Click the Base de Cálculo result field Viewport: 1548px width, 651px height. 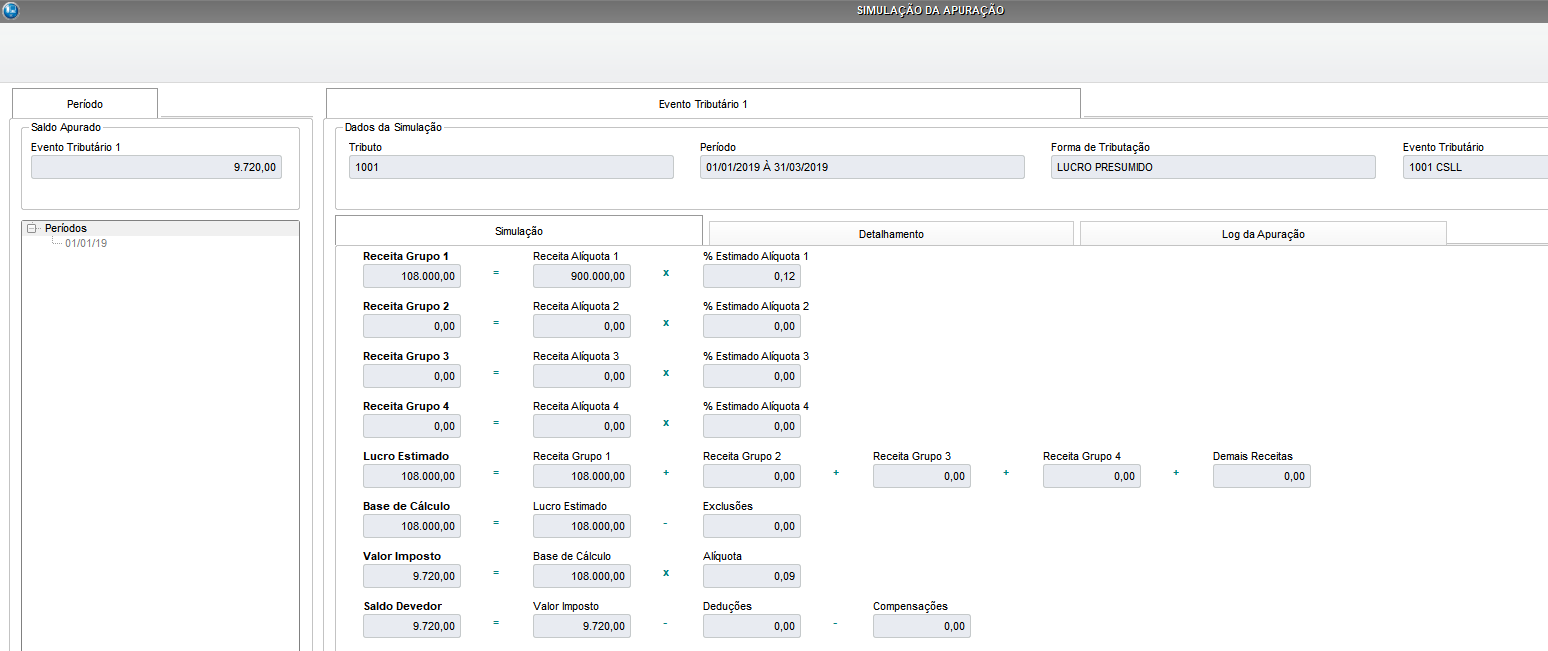(412, 526)
